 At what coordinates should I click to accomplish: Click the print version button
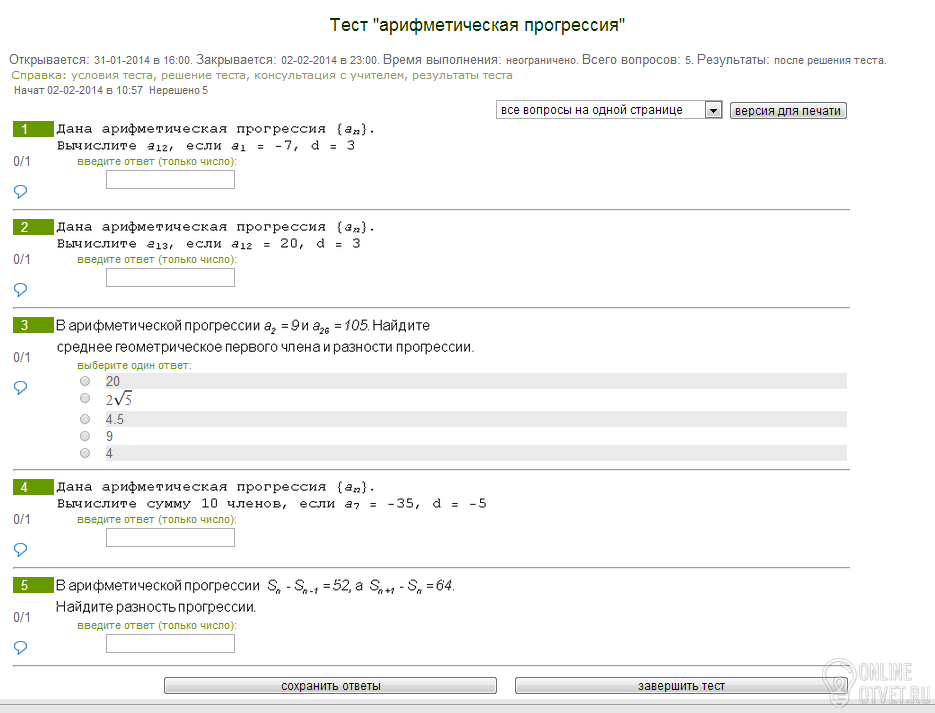pos(788,110)
